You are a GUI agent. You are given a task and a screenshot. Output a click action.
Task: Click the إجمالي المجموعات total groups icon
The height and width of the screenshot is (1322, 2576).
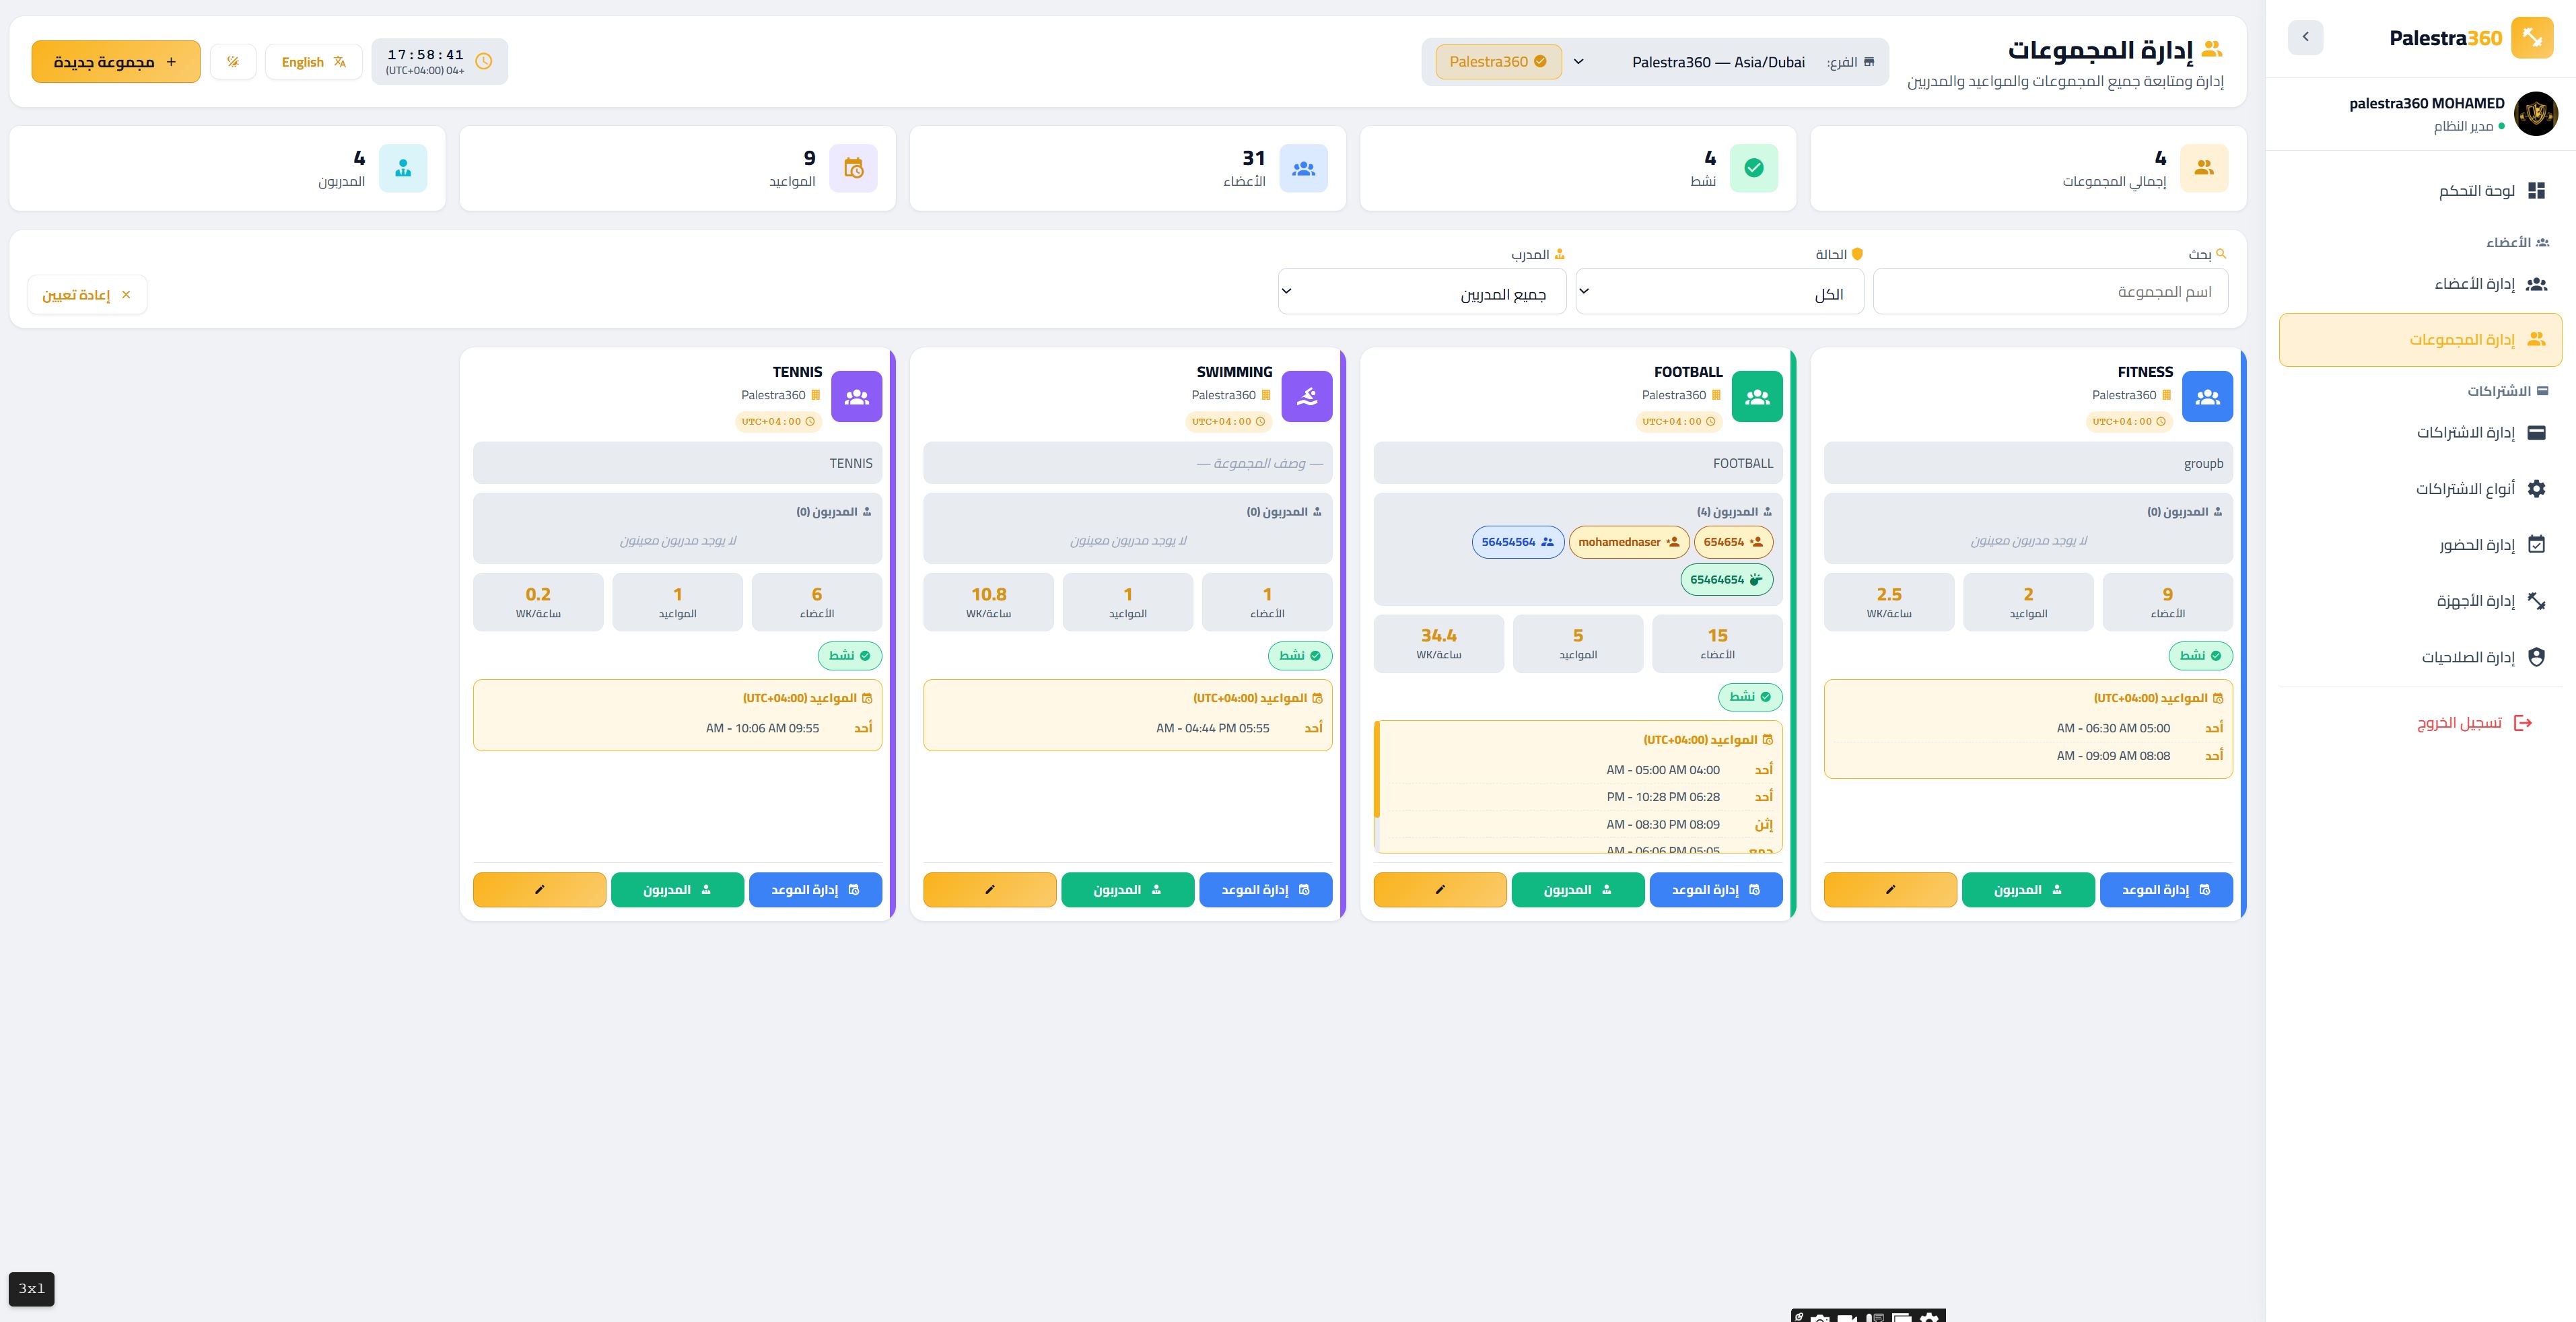point(2204,168)
